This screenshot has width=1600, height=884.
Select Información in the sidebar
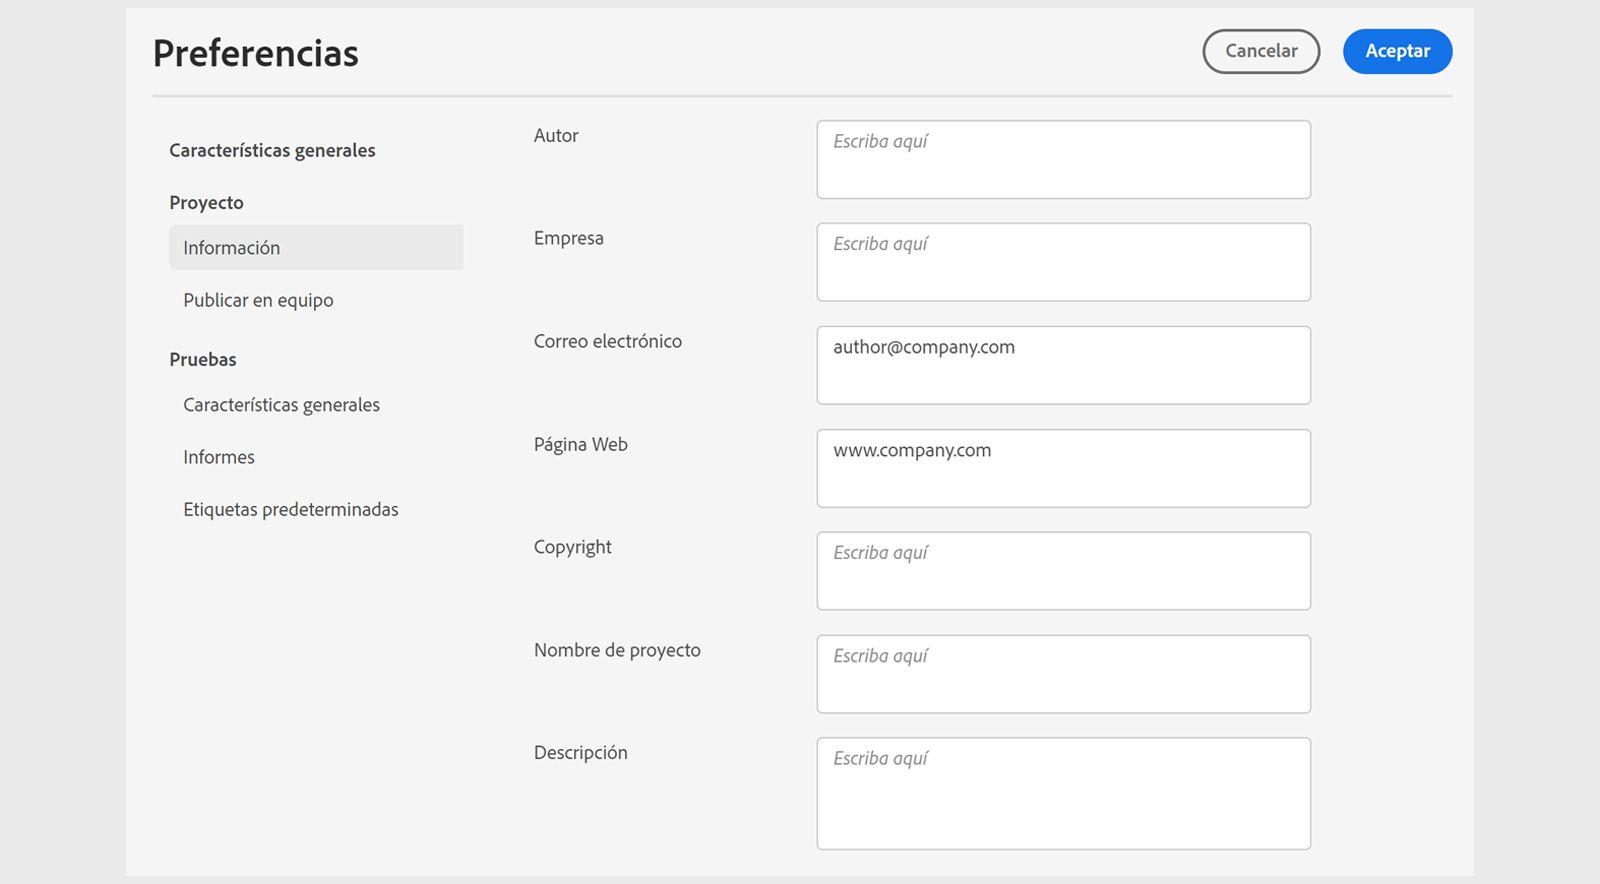(232, 247)
